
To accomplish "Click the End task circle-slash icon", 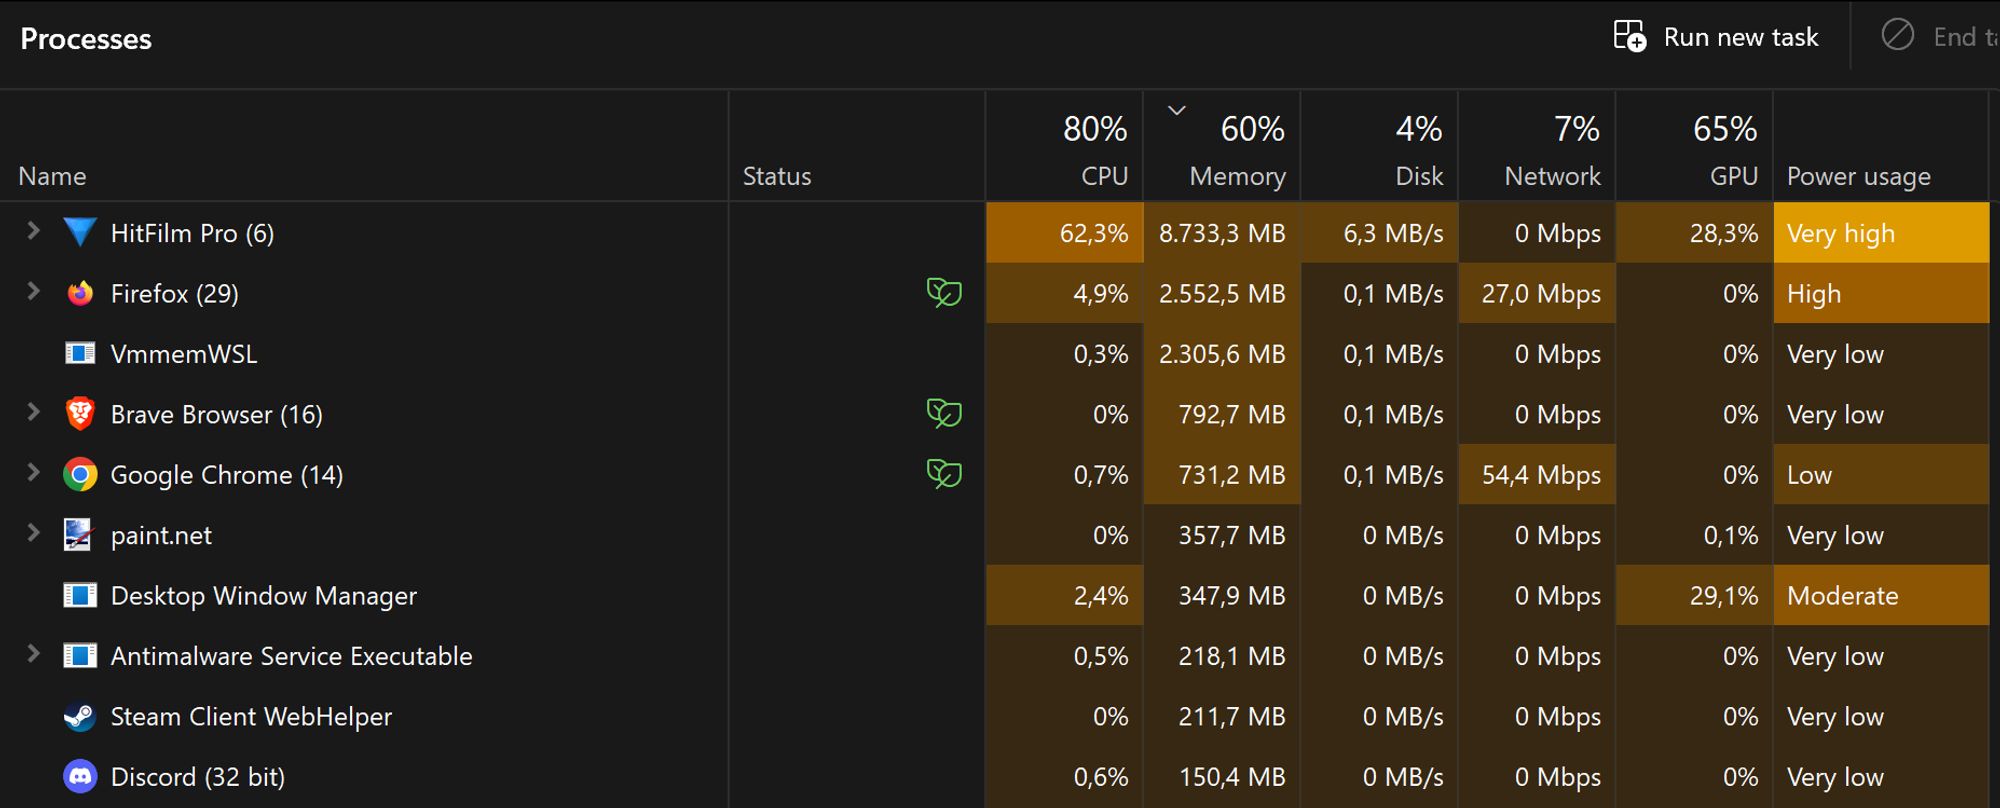I will click(x=1897, y=36).
